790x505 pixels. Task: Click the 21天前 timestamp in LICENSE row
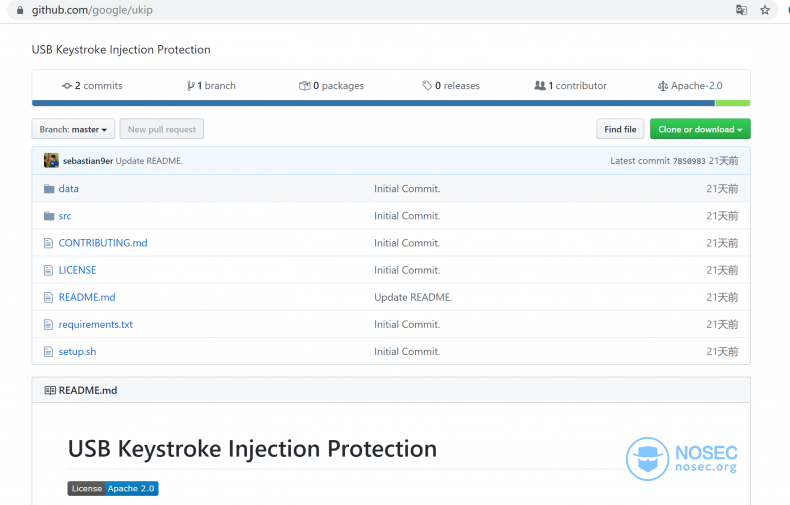722,270
